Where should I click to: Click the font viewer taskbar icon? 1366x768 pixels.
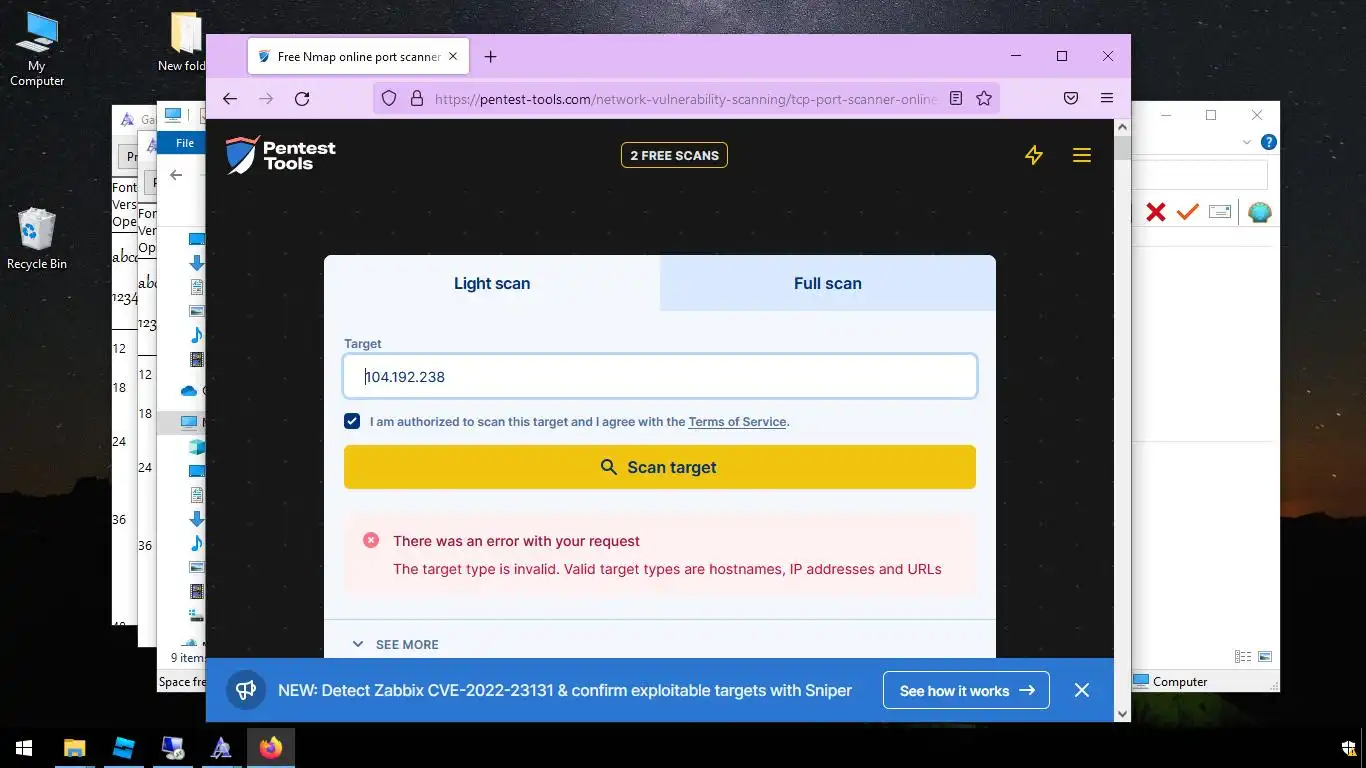point(221,748)
